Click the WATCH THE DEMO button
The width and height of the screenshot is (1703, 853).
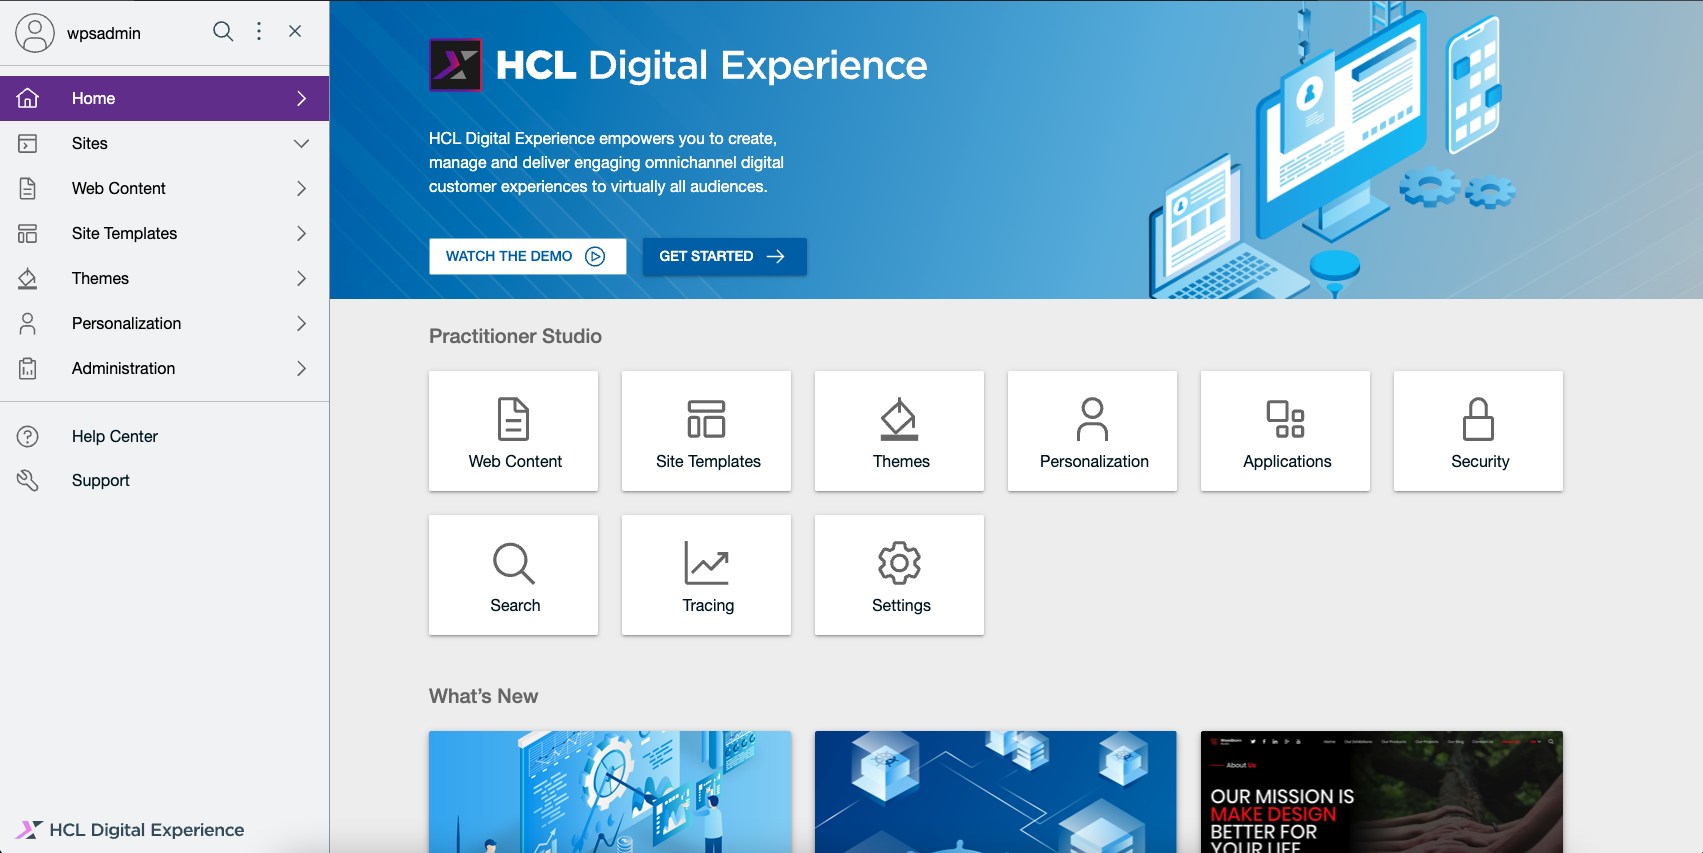click(528, 256)
